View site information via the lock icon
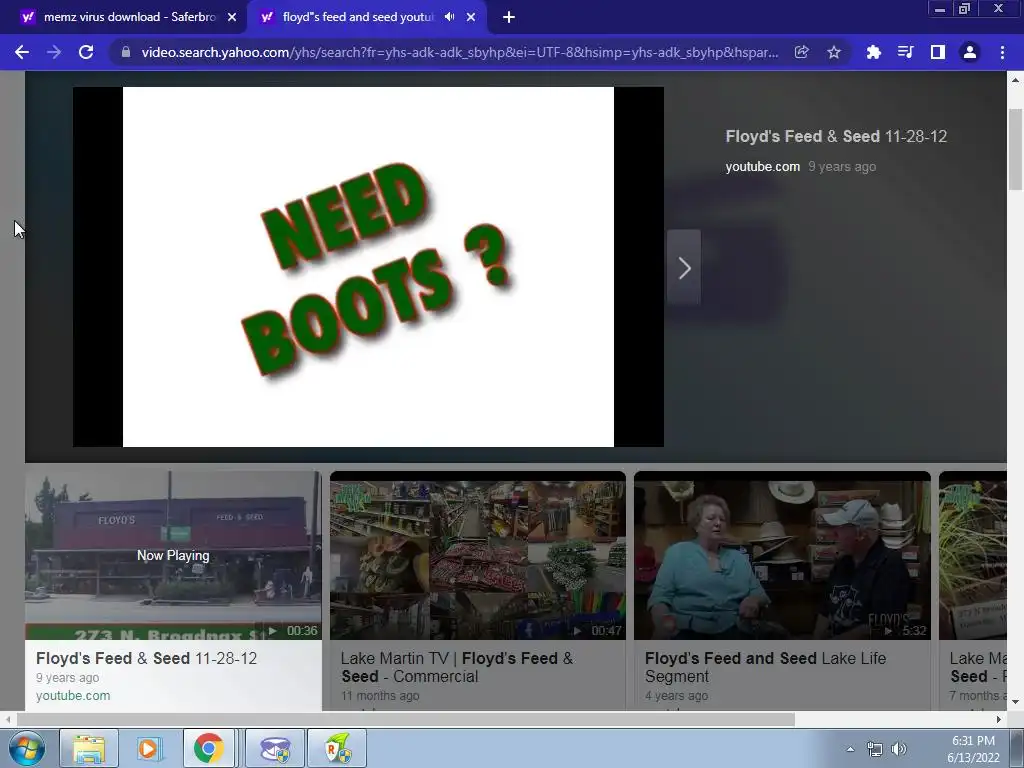1024x768 pixels. point(126,52)
